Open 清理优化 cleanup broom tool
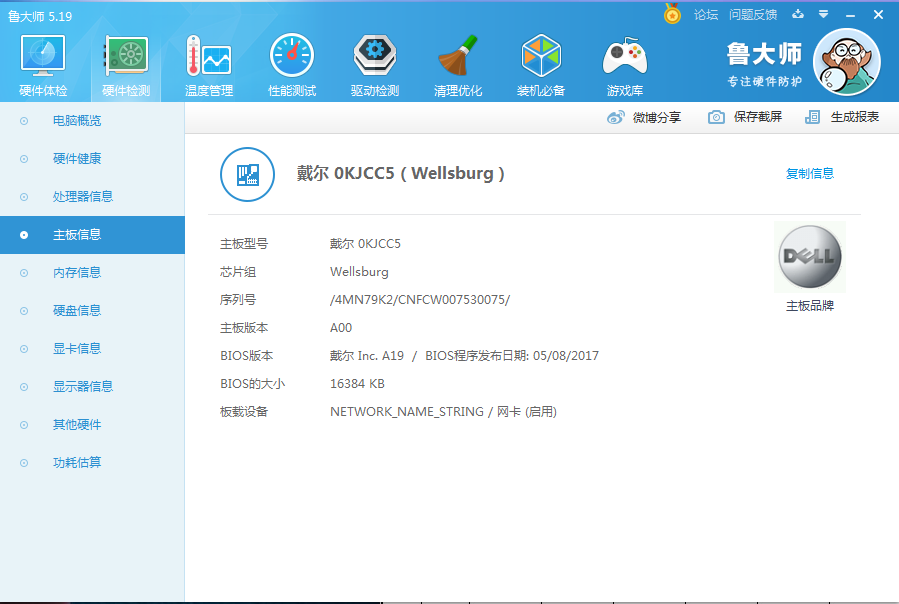This screenshot has height=604, width=899. pos(458,56)
